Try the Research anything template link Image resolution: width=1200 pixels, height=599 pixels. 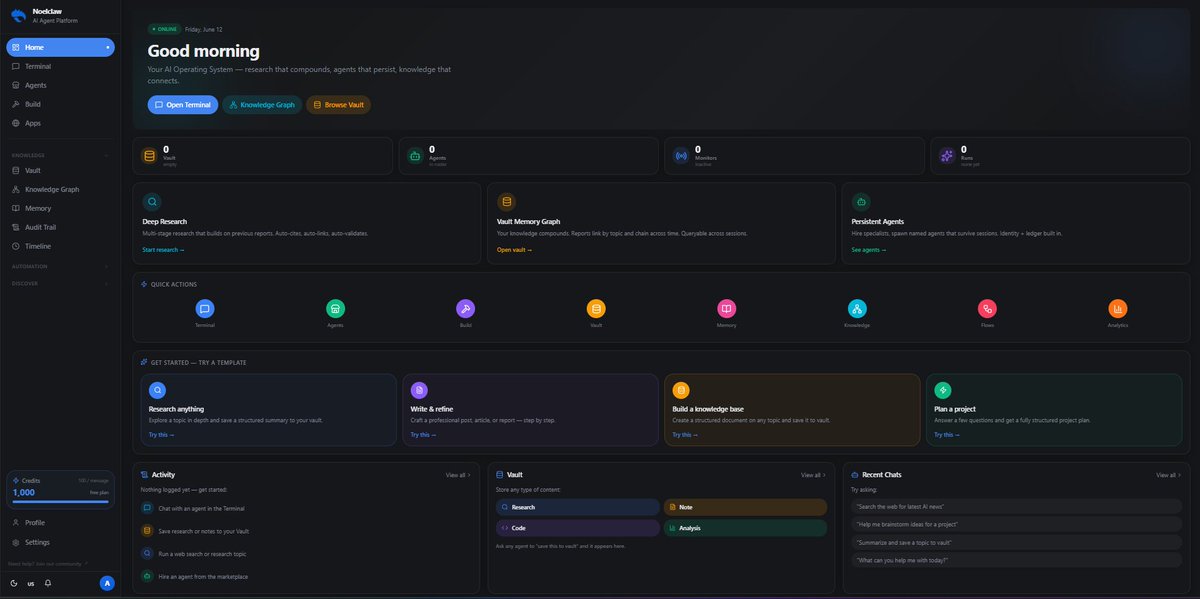(161, 435)
